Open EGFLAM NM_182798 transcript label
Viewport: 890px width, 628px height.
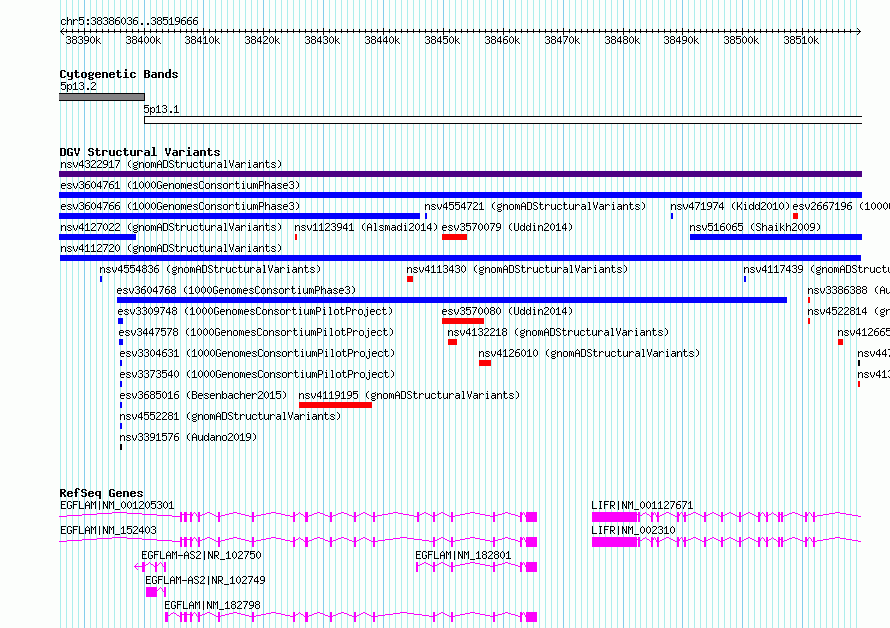click(x=212, y=605)
